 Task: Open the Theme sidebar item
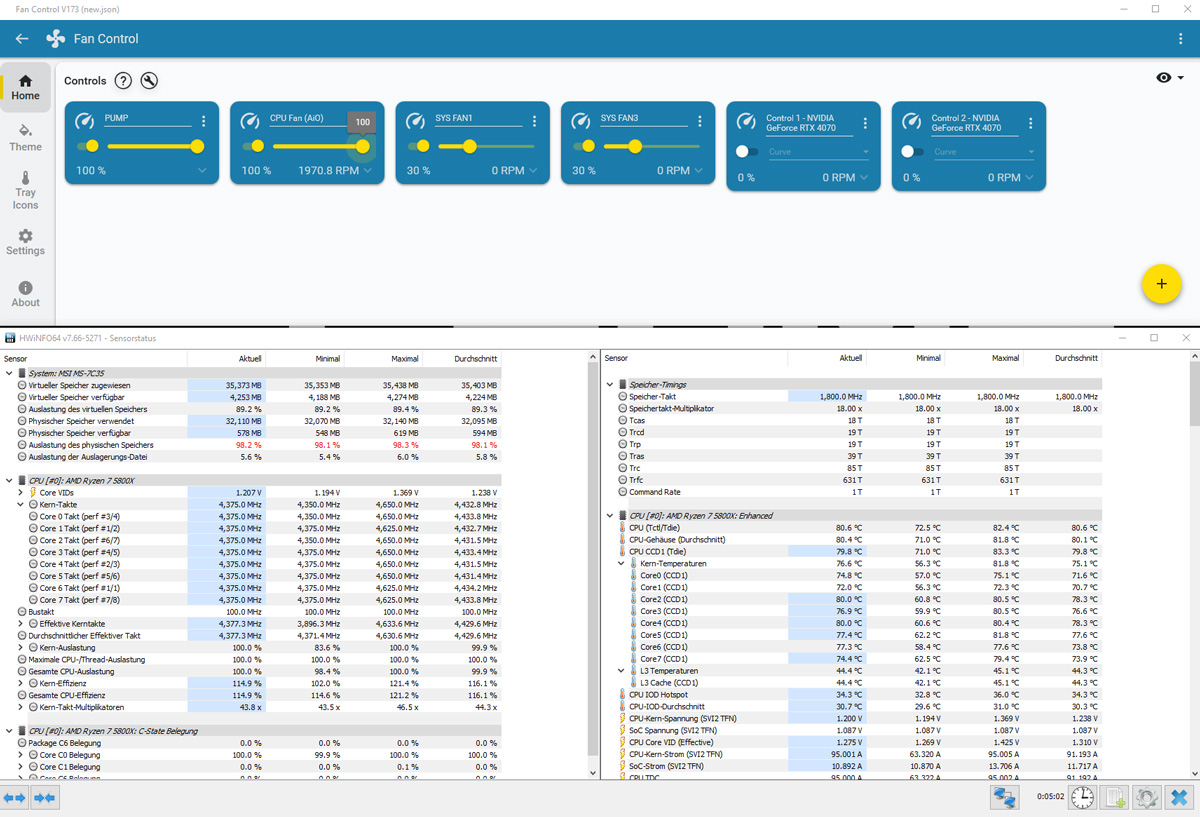coord(25,139)
